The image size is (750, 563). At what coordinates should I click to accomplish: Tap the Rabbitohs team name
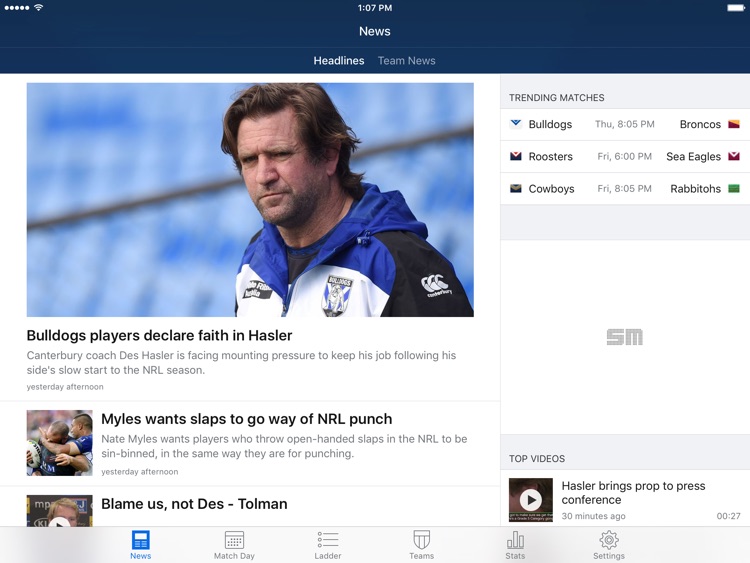[x=695, y=188]
